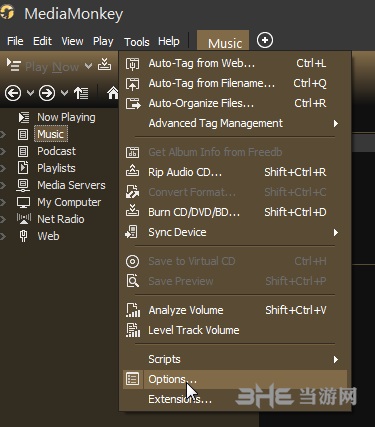
Task: Click the Play Now list icon
Action: [14, 65]
